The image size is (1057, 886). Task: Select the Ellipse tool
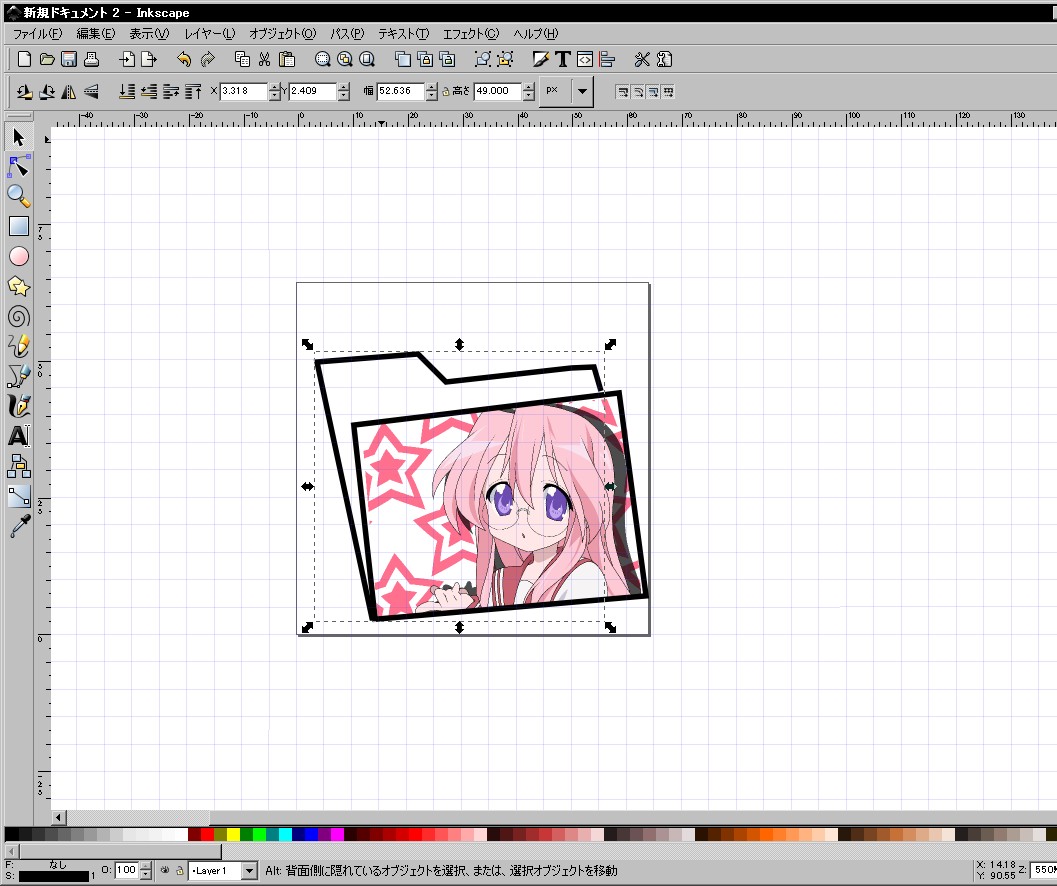pyautogui.click(x=18, y=256)
